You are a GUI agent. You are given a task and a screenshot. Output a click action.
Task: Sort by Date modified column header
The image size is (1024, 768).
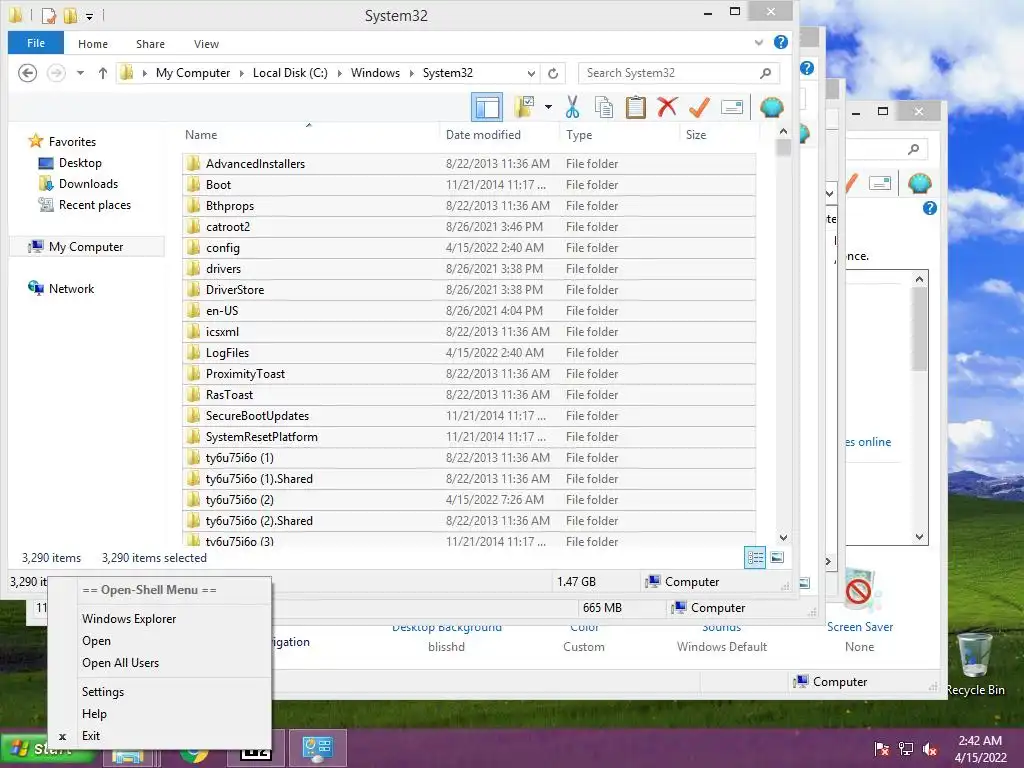coord(499,135)
